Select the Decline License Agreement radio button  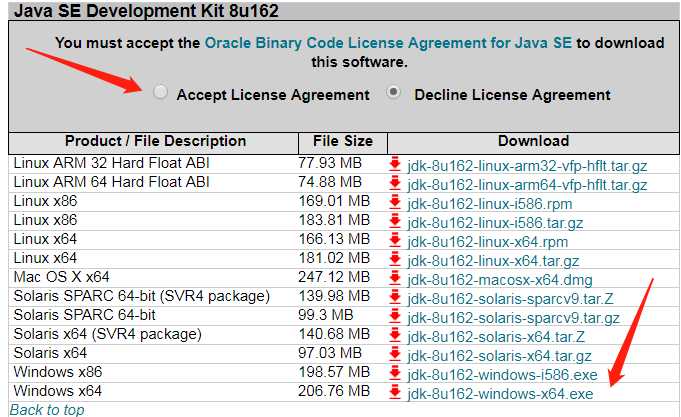click(393, 92)
